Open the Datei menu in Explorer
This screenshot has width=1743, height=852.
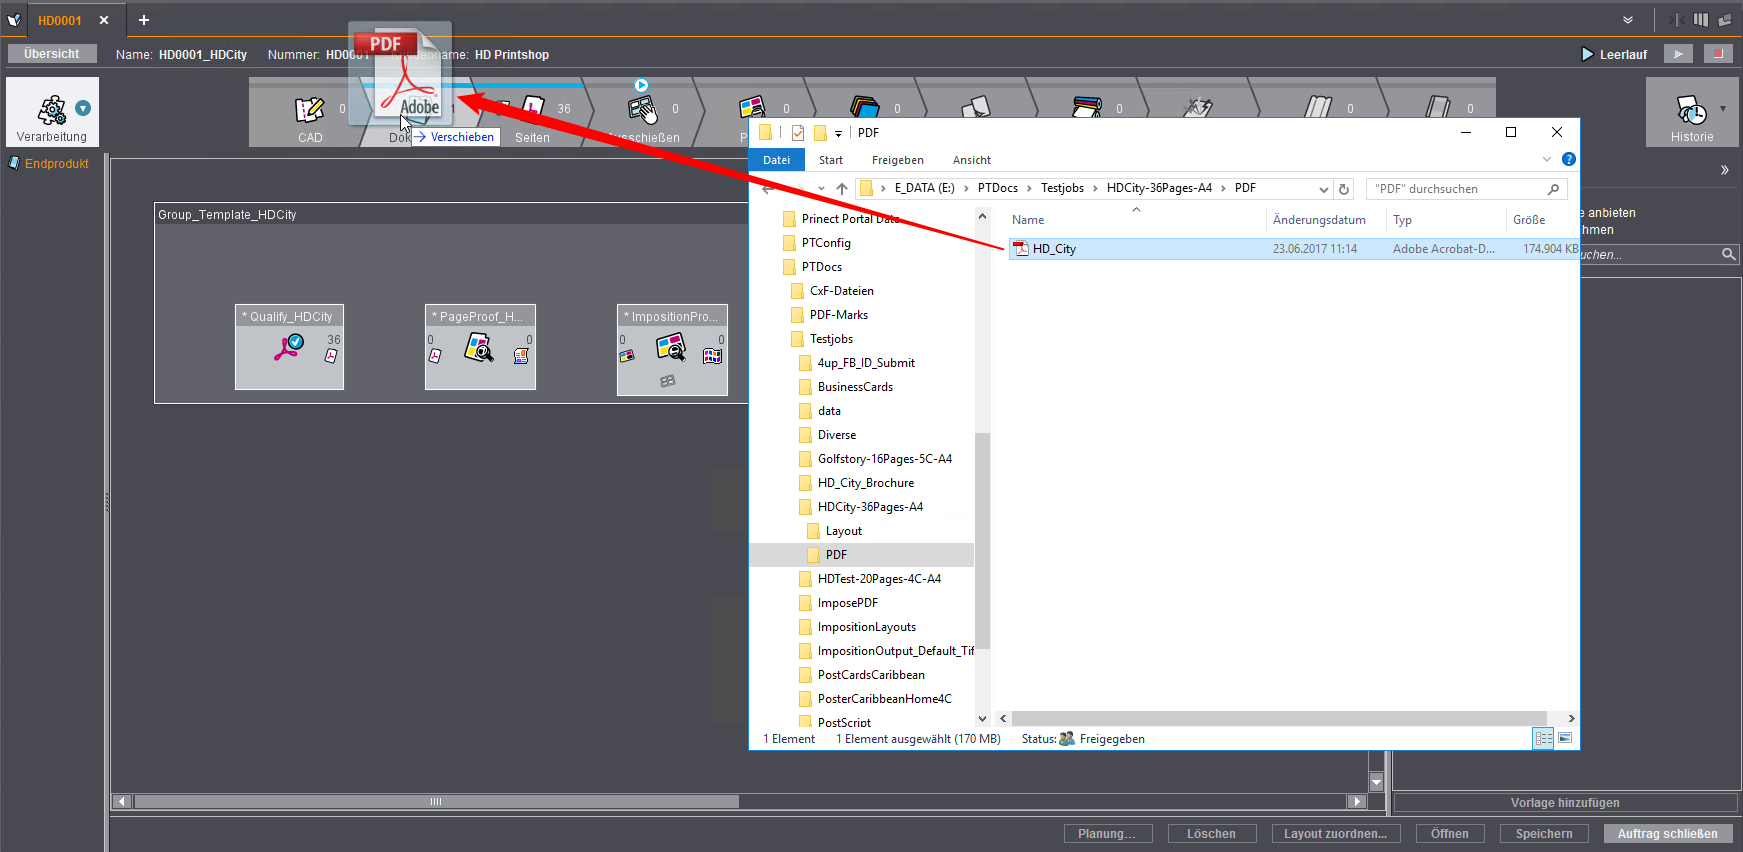click(777, 160)
